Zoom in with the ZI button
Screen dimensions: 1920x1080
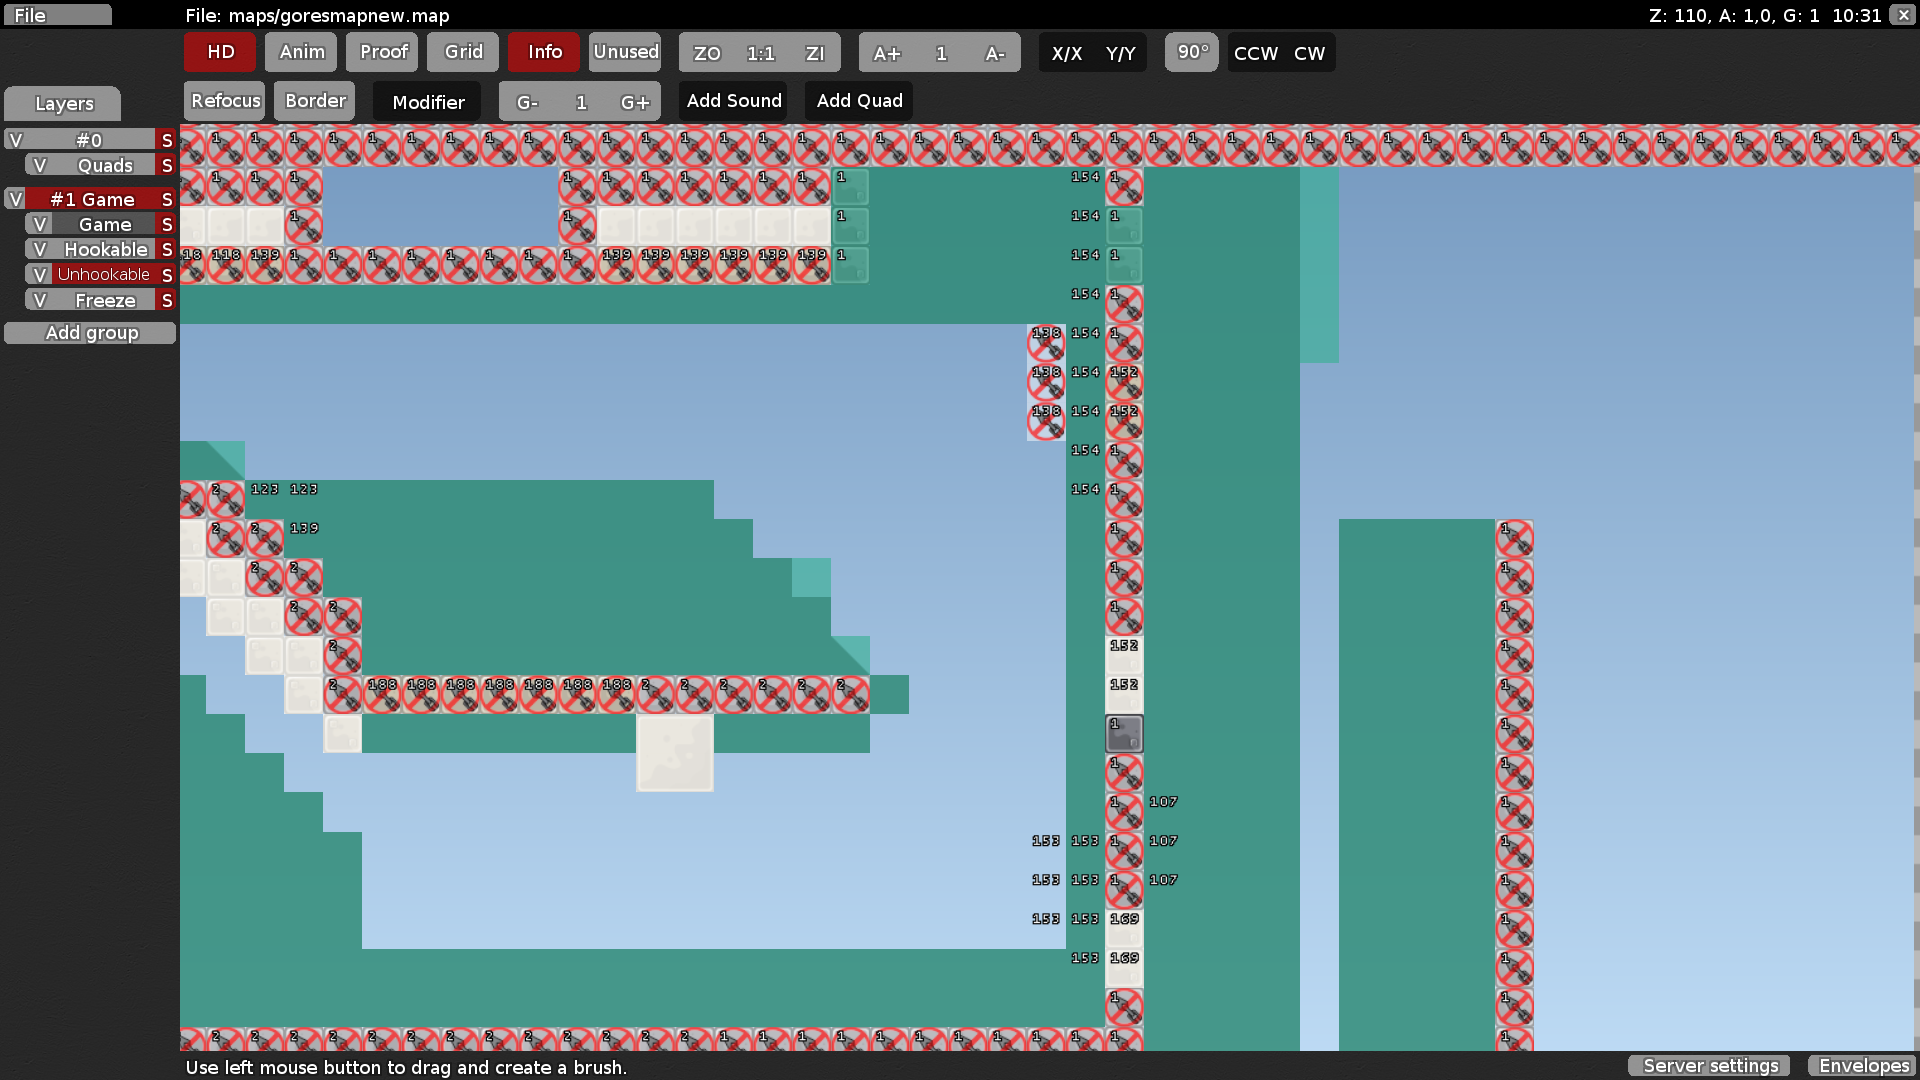815,53
